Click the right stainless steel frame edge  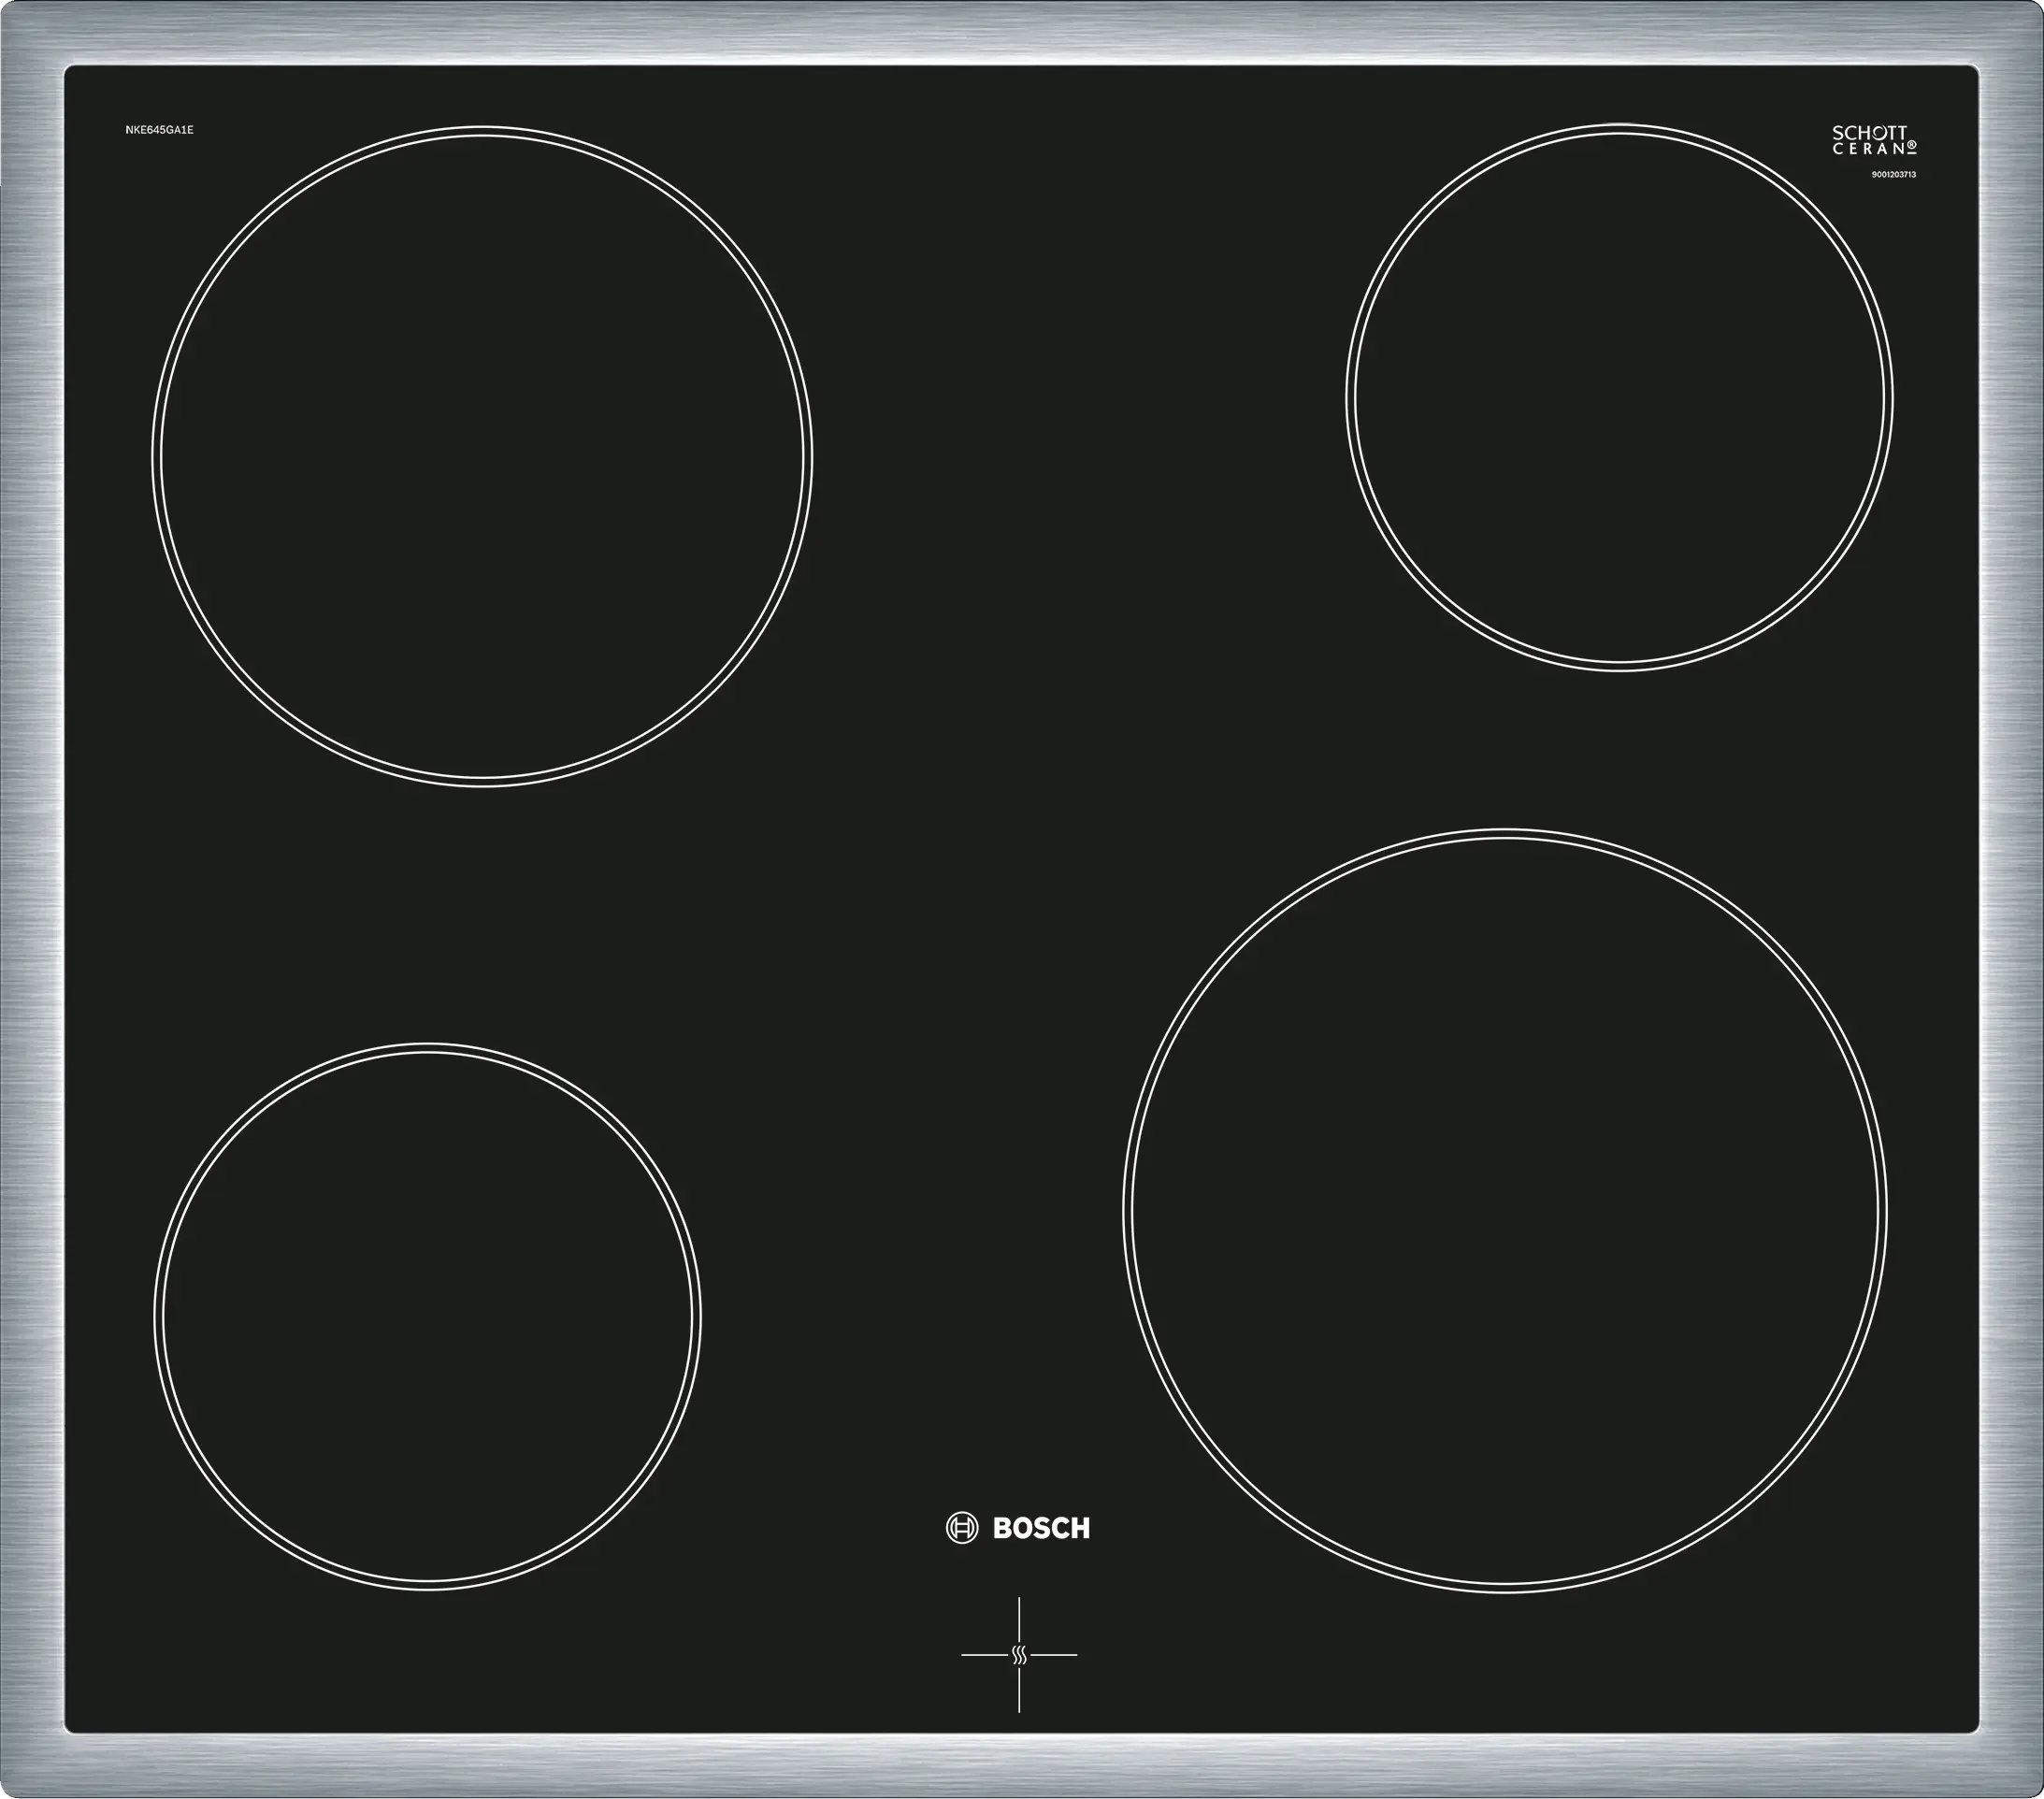[x=2012, y=900]
